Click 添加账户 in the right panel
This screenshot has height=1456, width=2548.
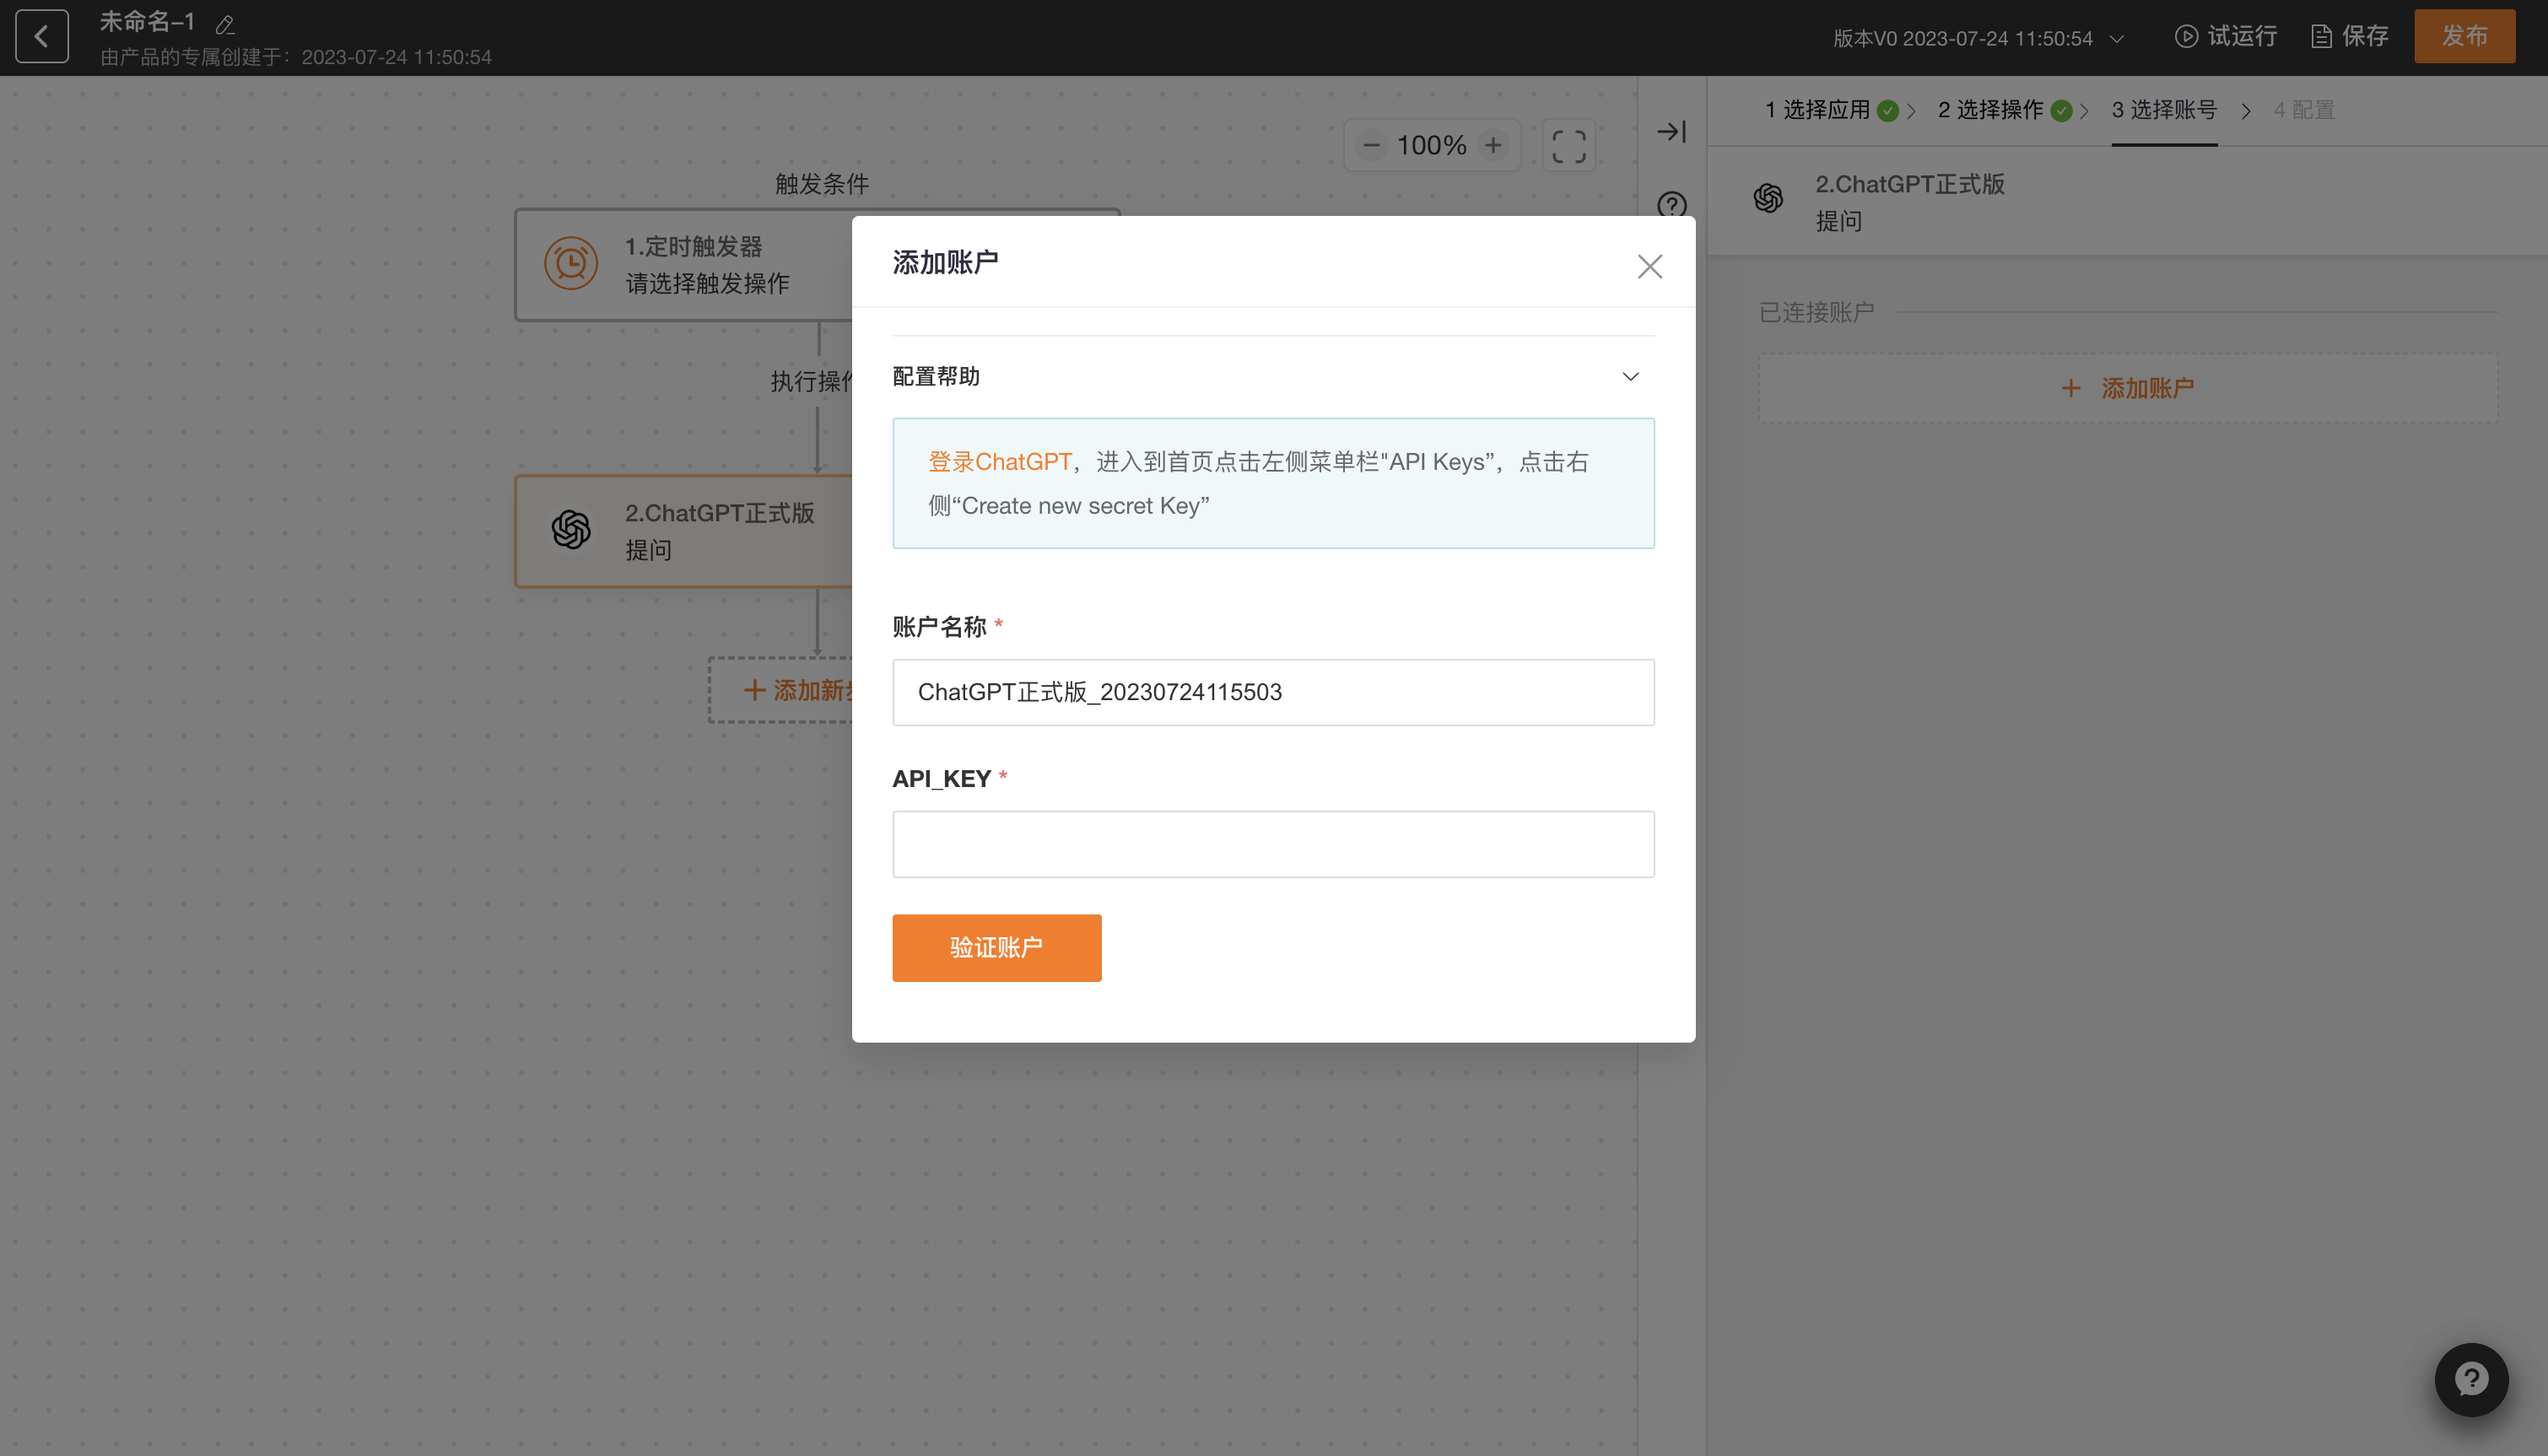click(x=2128, y=388)
